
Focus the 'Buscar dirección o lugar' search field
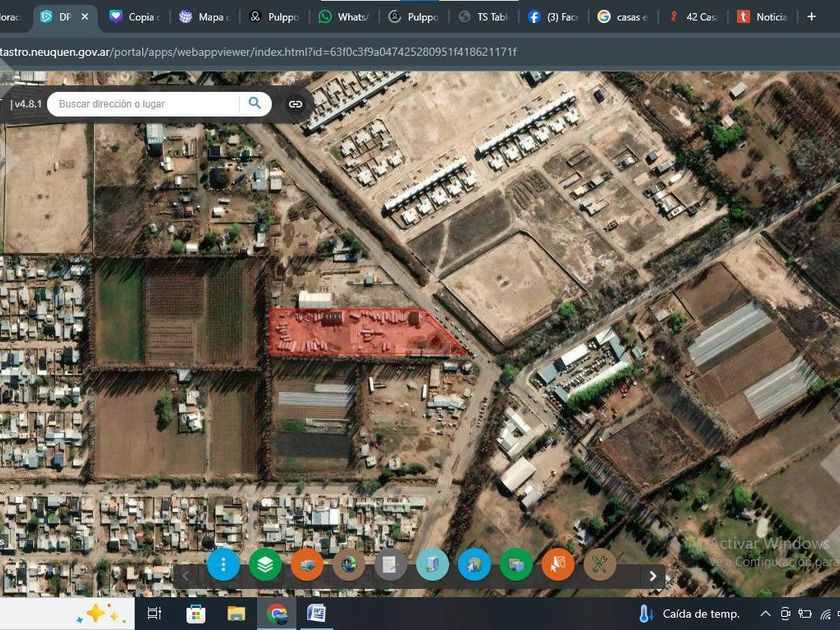click(145, 104)
